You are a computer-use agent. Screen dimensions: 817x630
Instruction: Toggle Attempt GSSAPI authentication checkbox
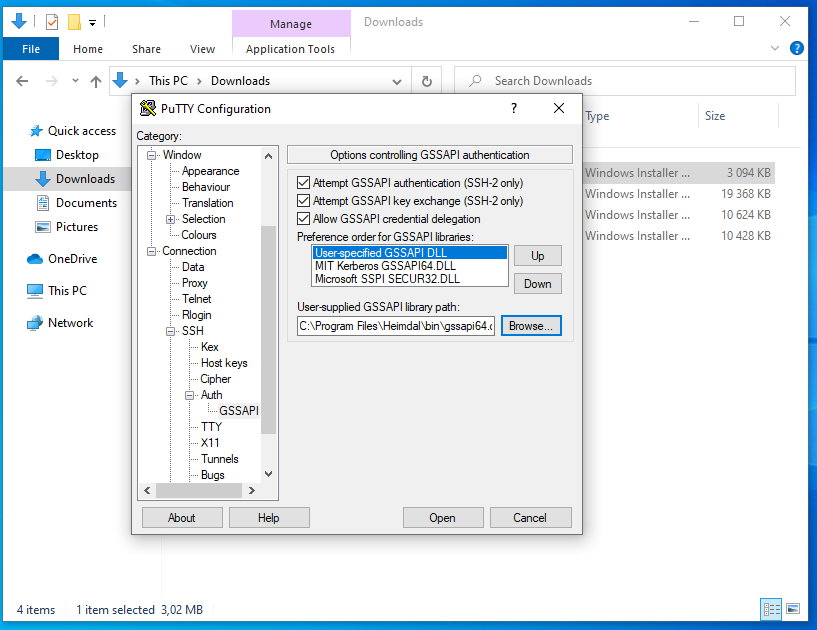[304, 183]
